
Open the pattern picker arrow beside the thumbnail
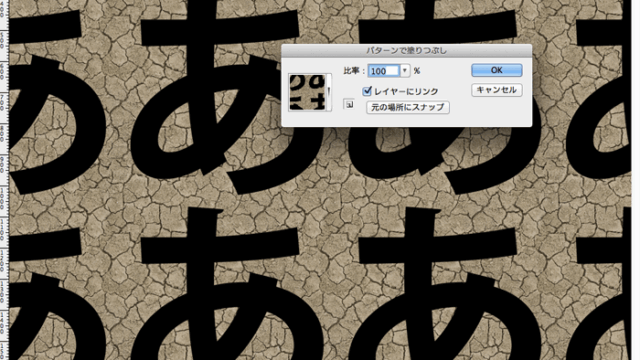click(x=329, y=92)
